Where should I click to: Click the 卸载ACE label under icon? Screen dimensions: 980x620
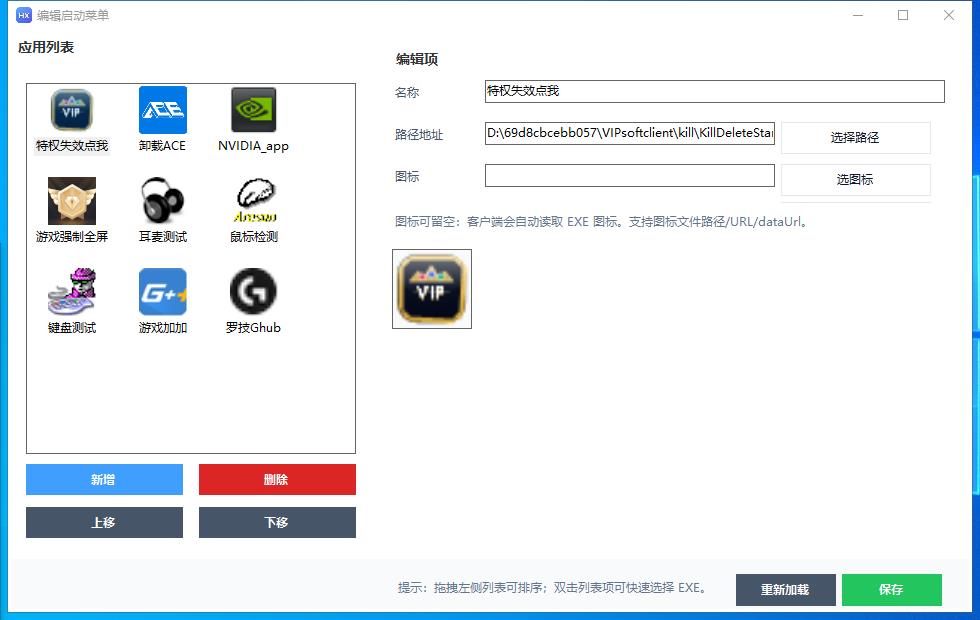162,146
